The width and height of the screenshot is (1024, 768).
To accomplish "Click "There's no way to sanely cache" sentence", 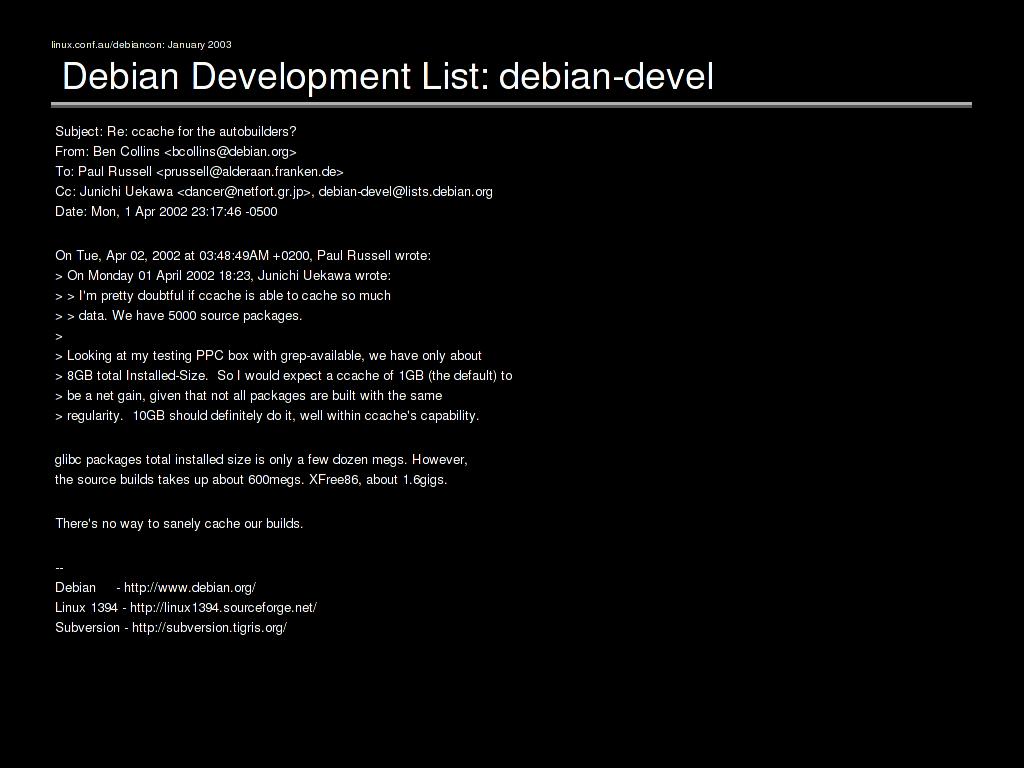I will pos(179,523).
